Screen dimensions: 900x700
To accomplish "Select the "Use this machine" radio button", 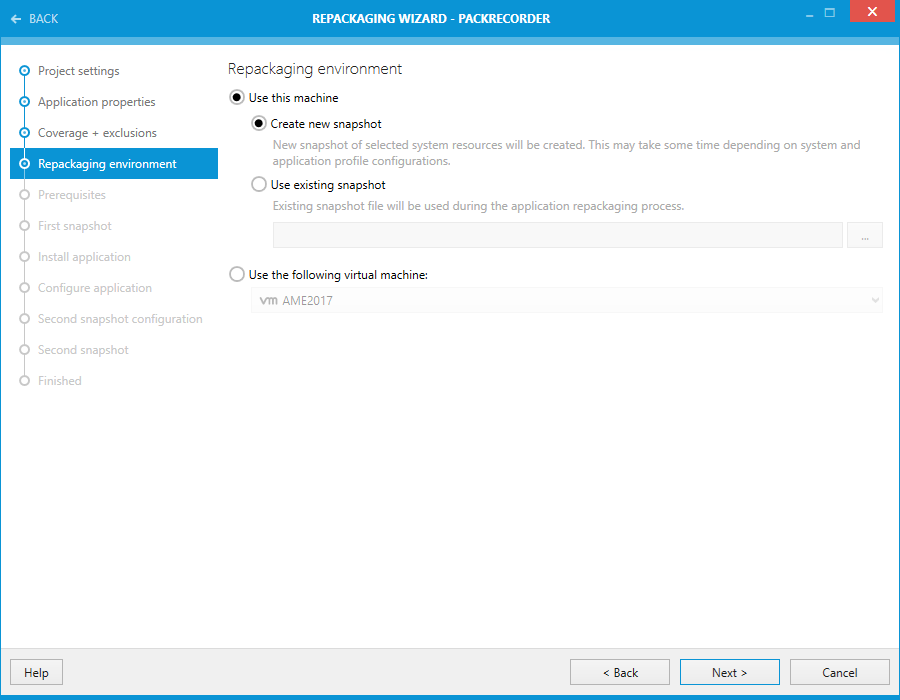I will click(x=237, y=97).
